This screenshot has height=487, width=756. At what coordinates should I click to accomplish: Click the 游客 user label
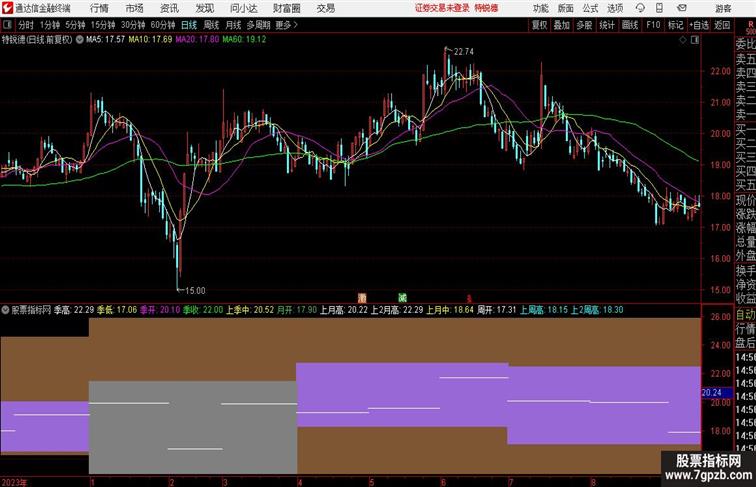coord(723,8)
